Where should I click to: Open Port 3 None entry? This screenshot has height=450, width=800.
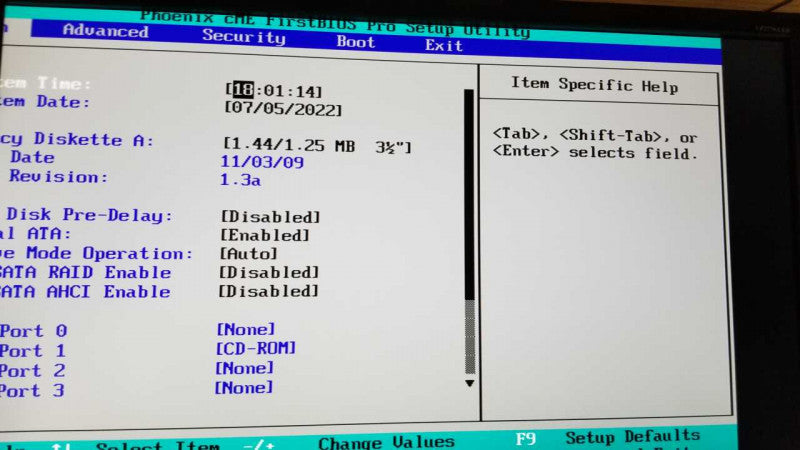(x=244, y=388)
